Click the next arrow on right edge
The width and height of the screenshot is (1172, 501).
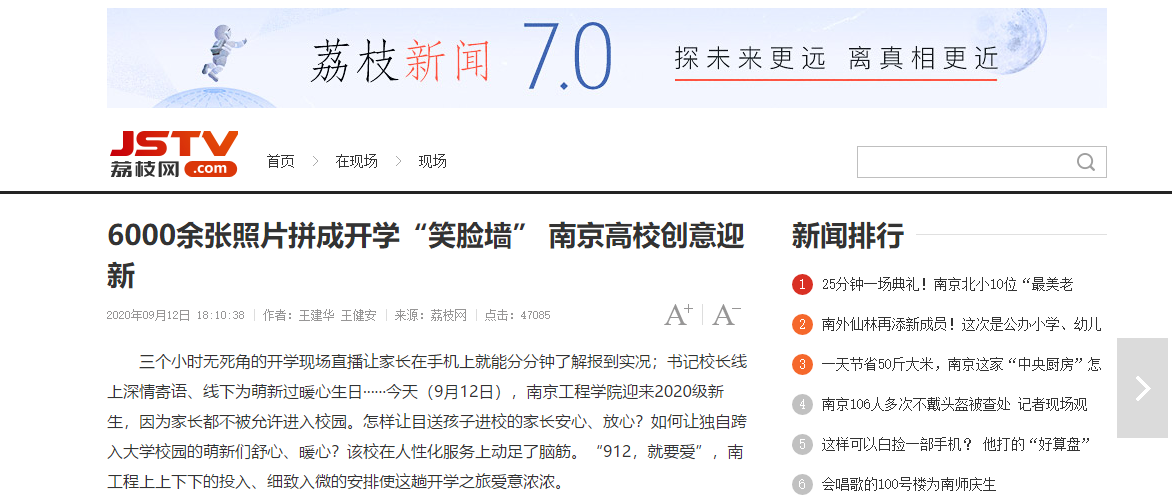pyautogui.click(x=1142, y=388)
